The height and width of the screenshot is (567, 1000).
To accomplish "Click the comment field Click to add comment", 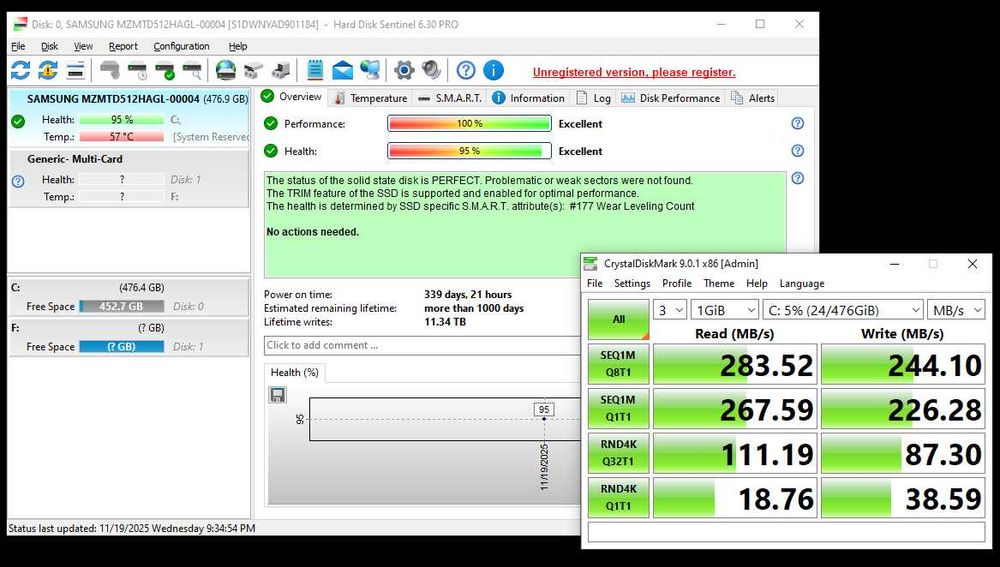I will coord(422,346).
